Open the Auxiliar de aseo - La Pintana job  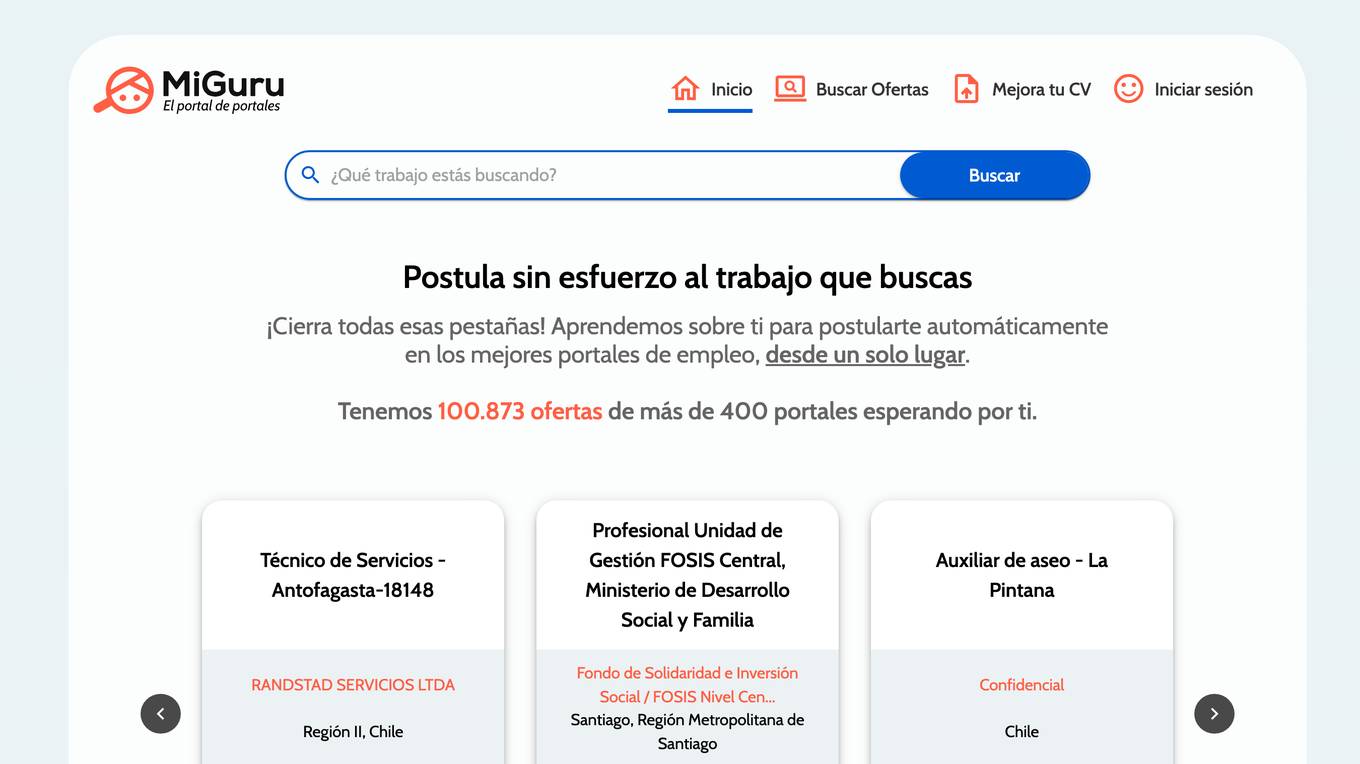pos(1021,575)
